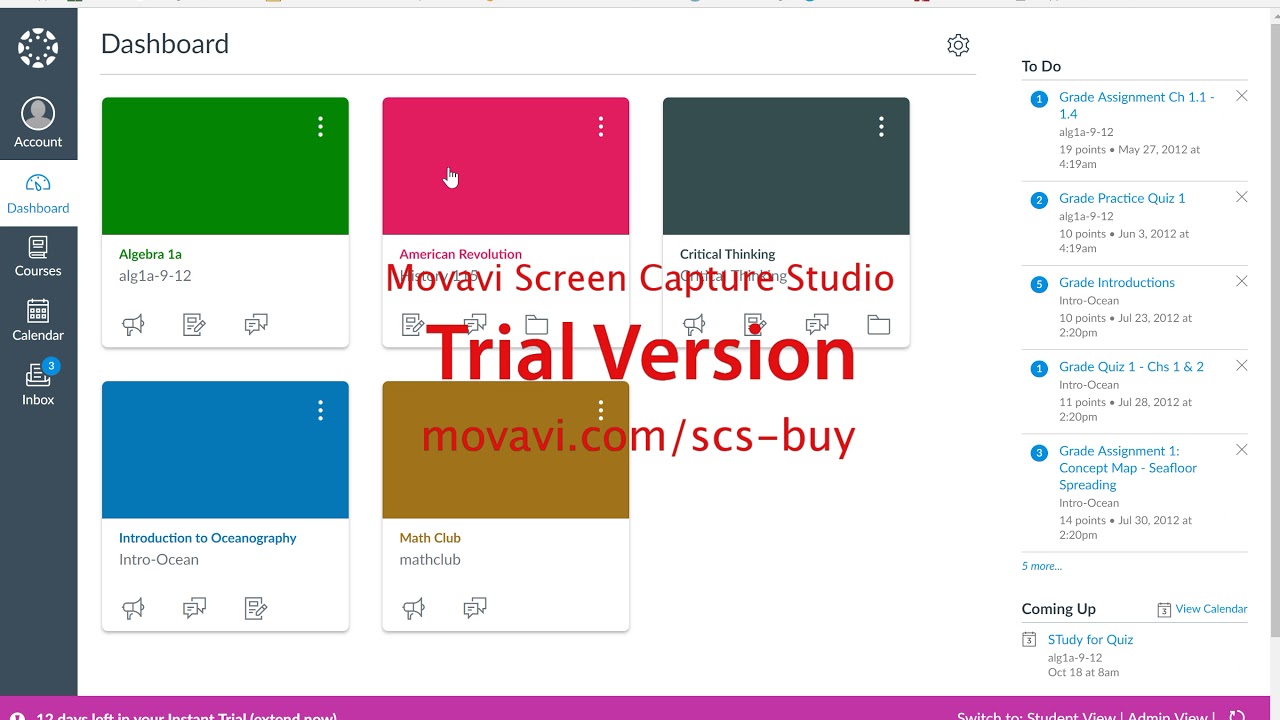Open the Account menu in sidebar
The image size is (1280, 720).
click(38, 123)
